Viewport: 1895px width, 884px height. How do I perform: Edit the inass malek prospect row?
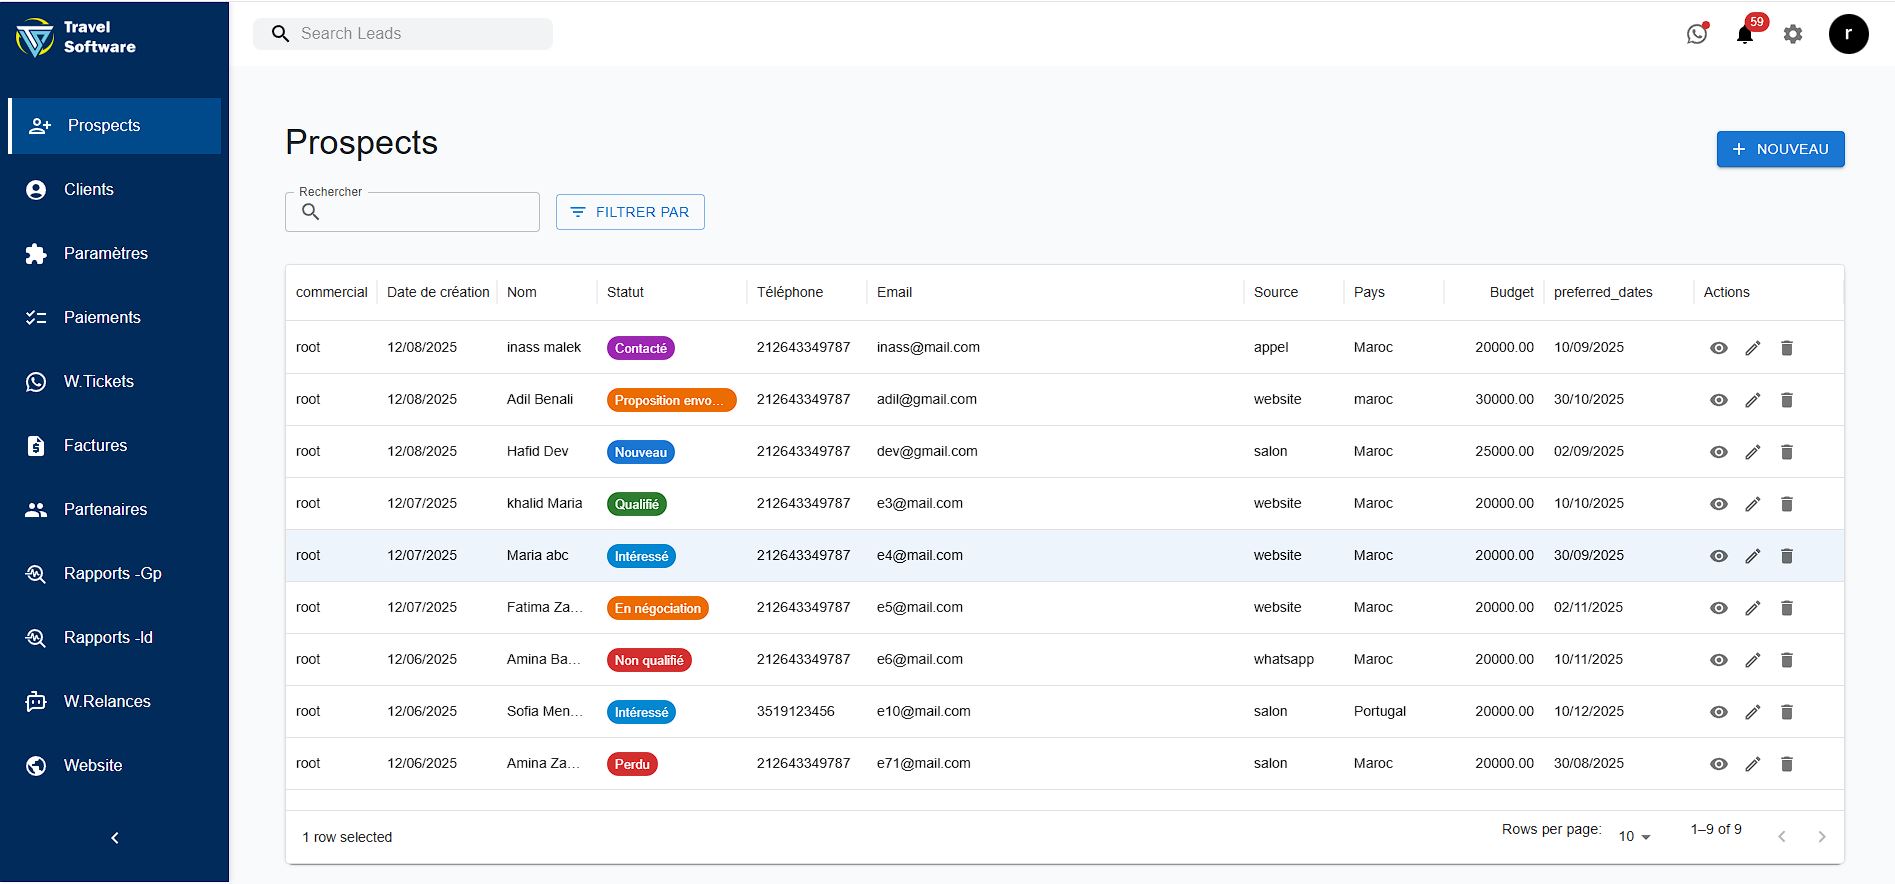click(x=1753, y=348)
